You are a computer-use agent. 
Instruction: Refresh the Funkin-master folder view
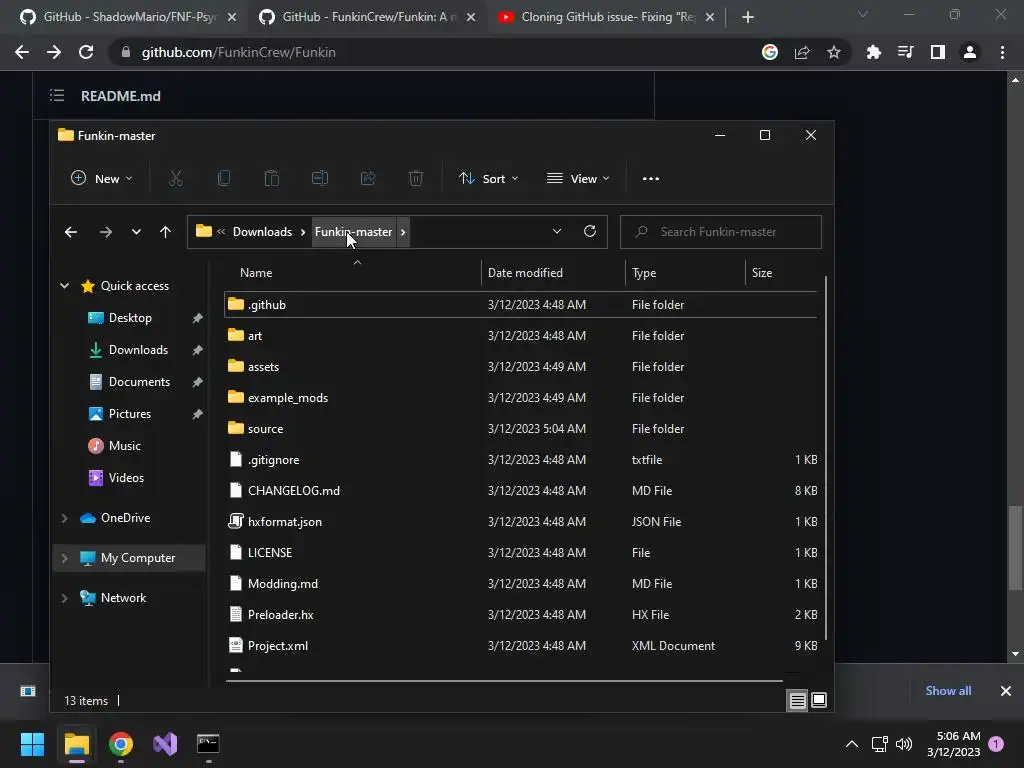point(590,231)
